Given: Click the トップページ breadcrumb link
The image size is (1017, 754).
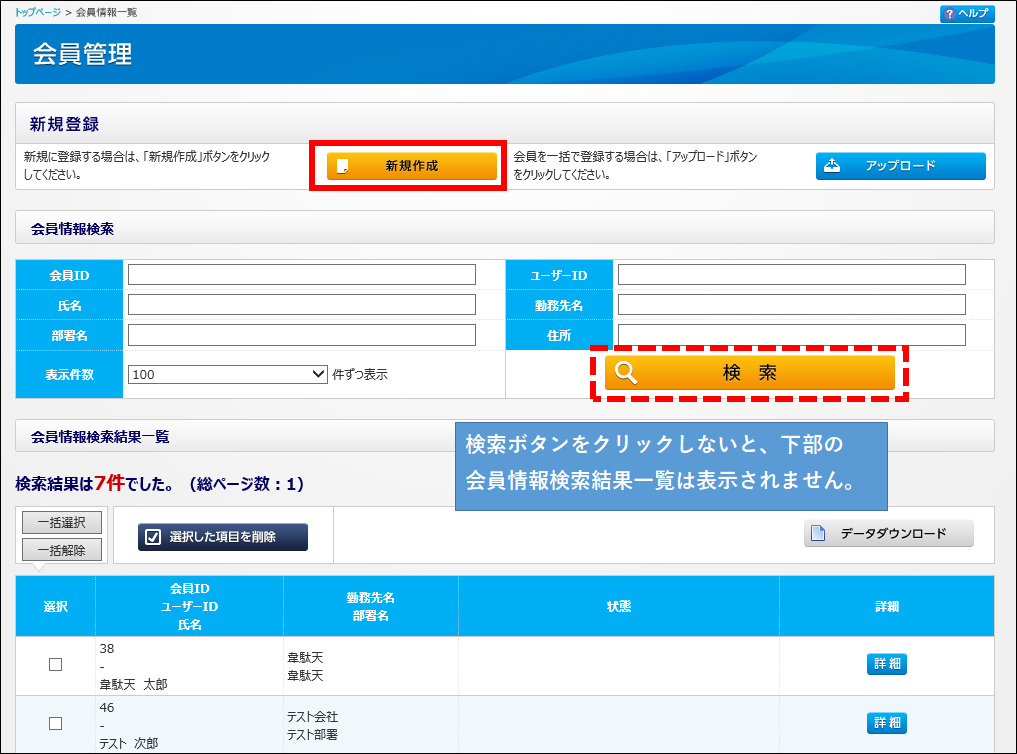Looking at the screenshot, I should 42,12.
